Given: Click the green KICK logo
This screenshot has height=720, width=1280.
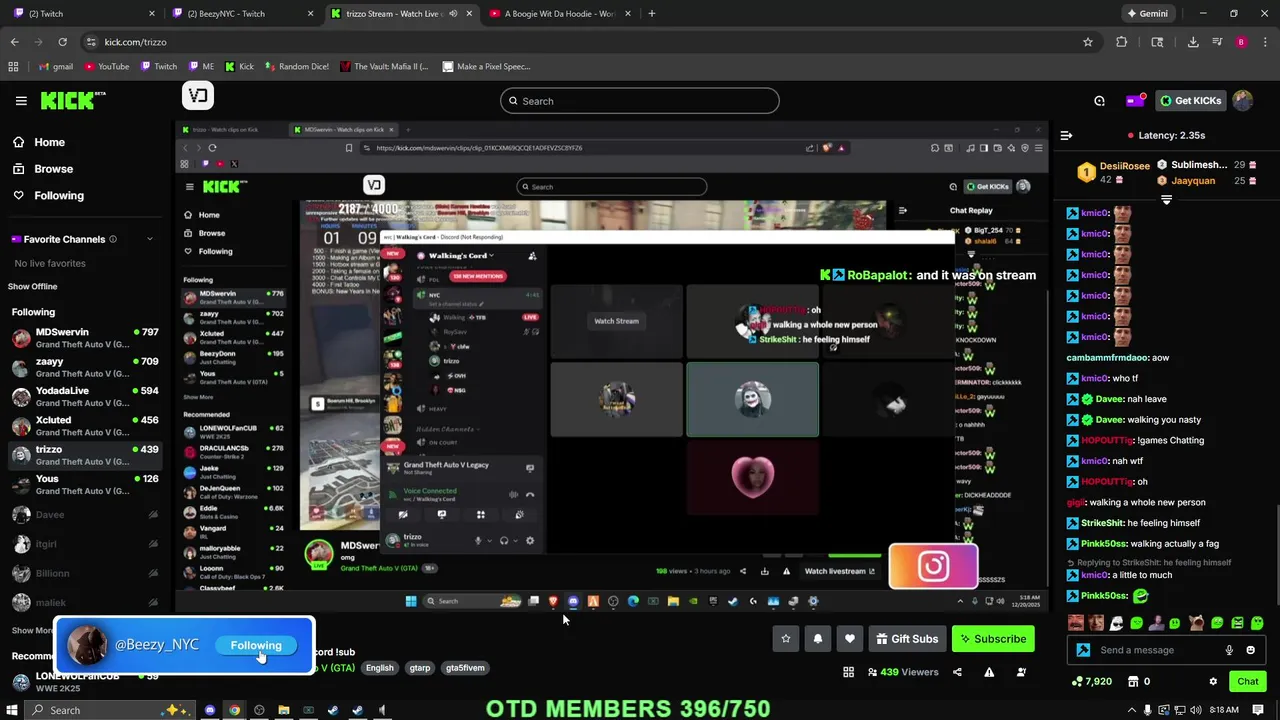Looking at the screenshot, I should tap(72, 100).
